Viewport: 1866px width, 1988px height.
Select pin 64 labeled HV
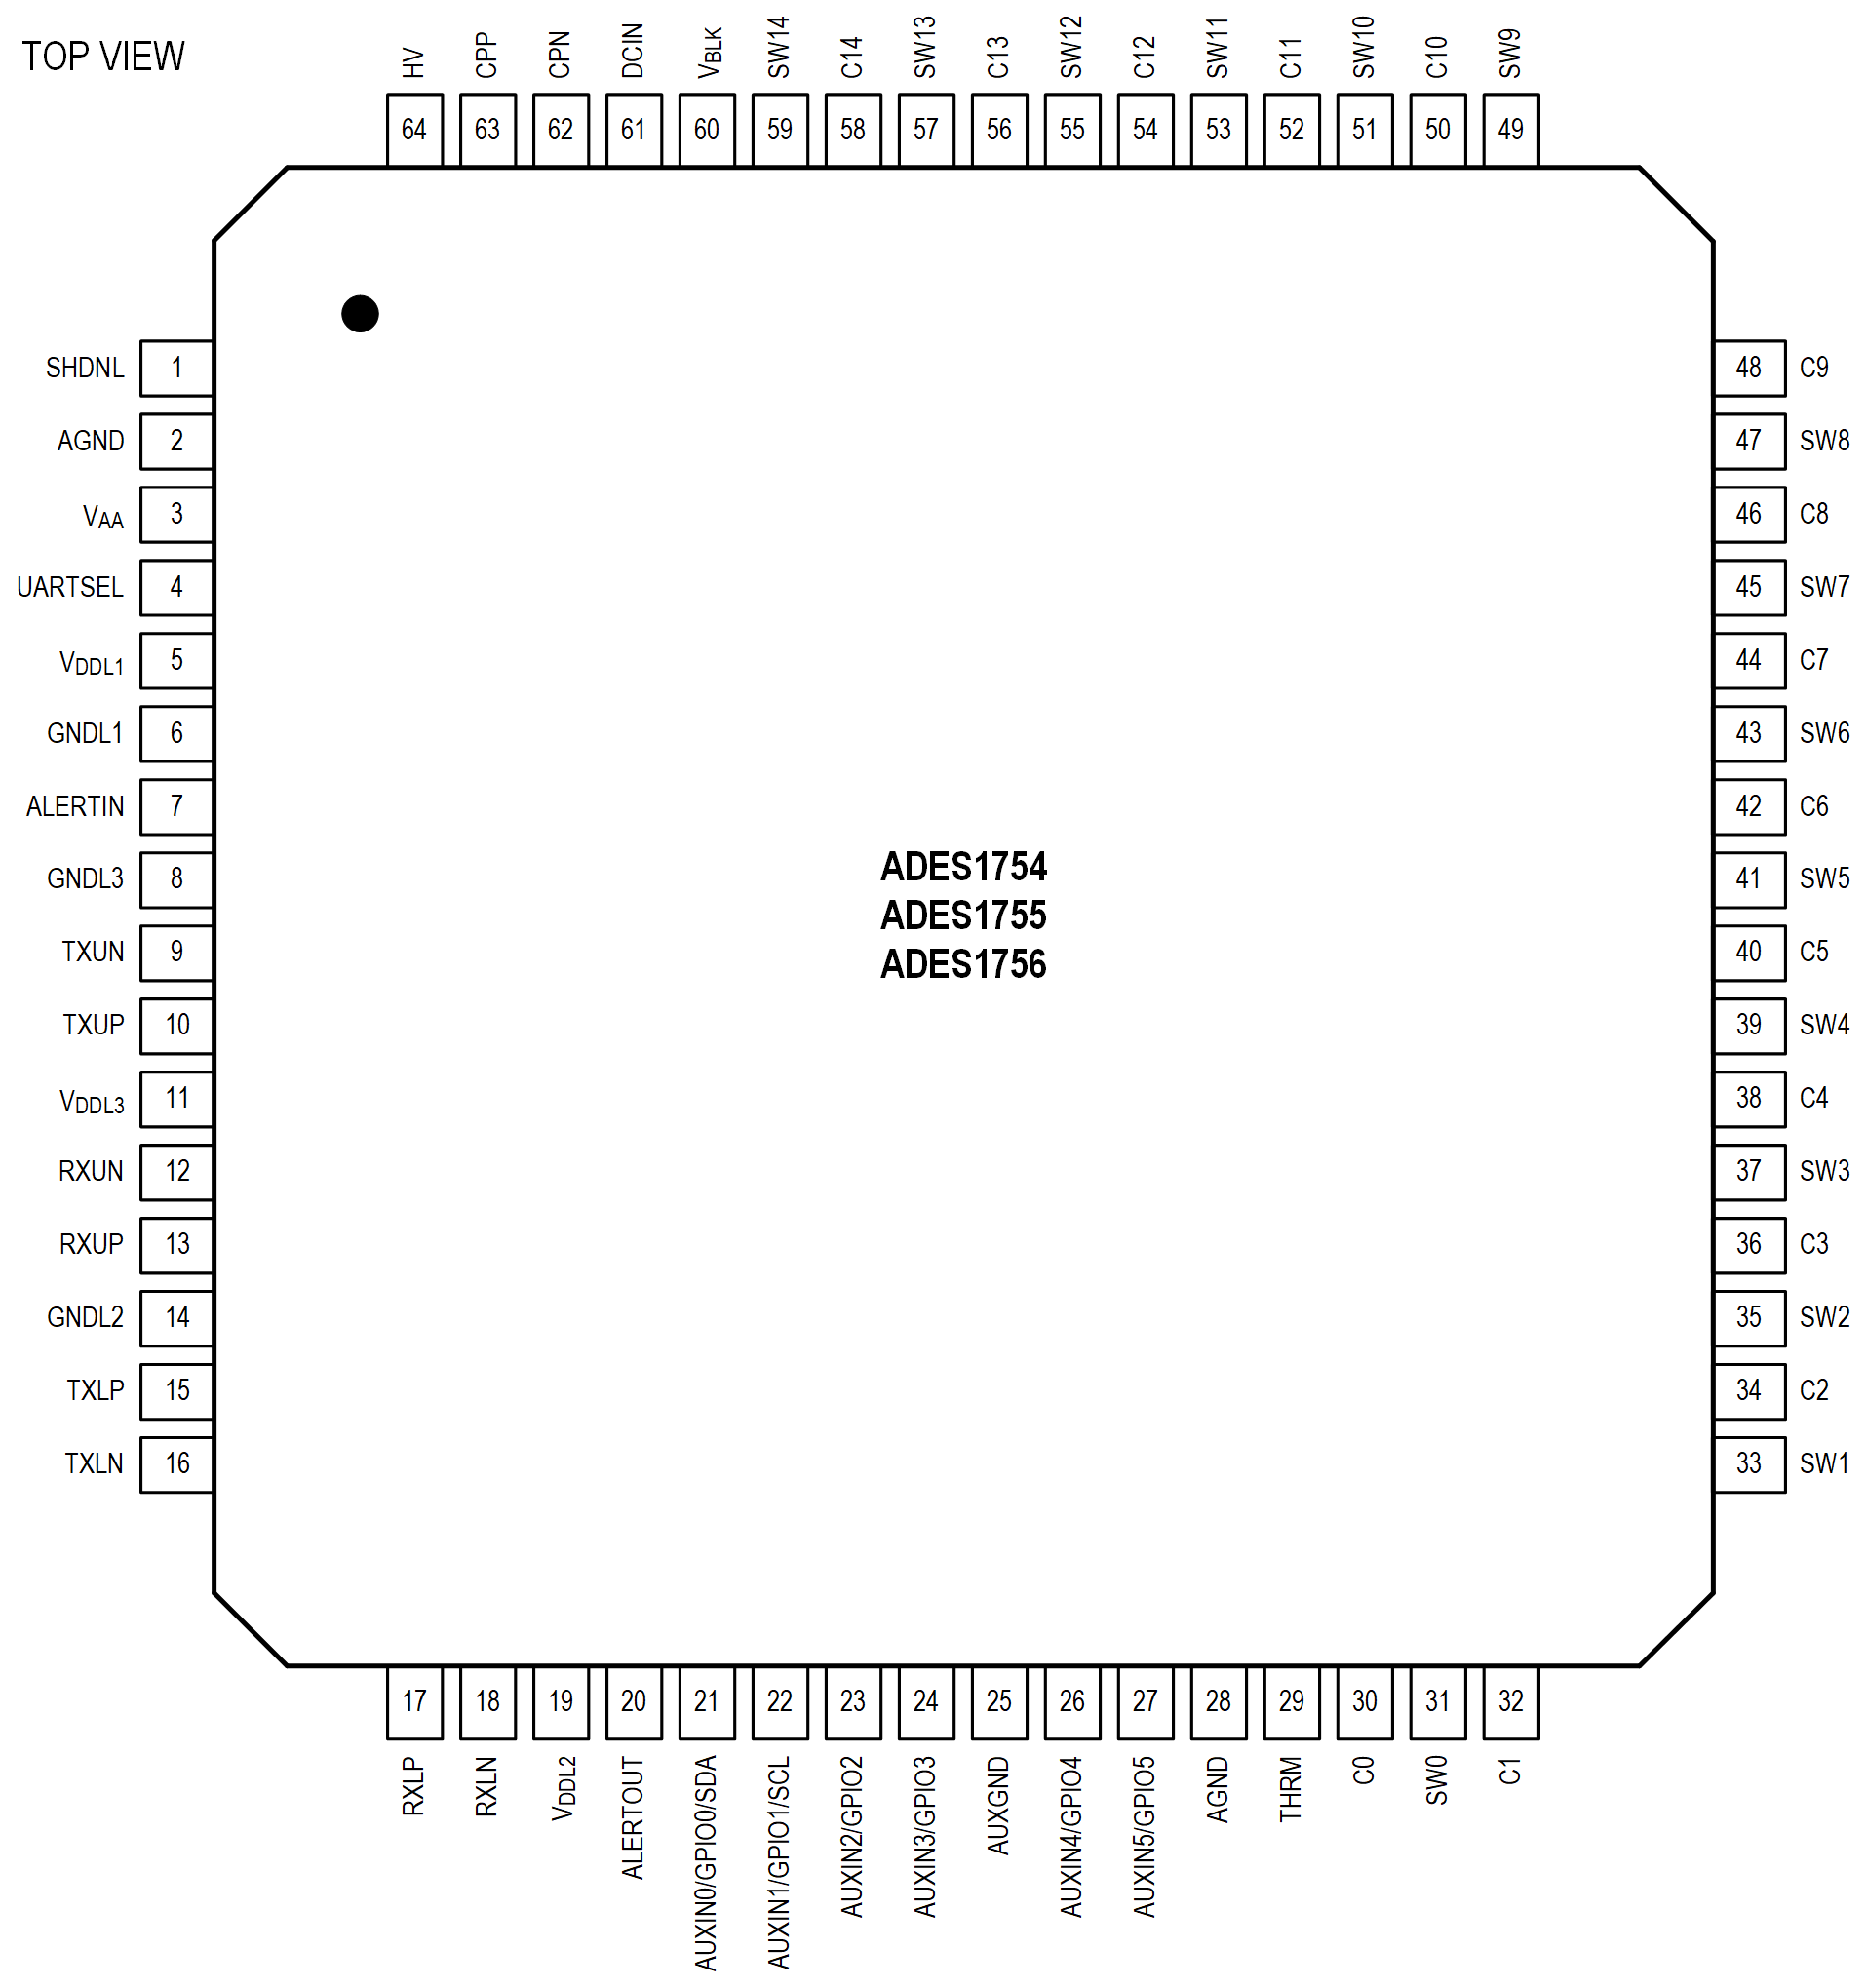414,129
